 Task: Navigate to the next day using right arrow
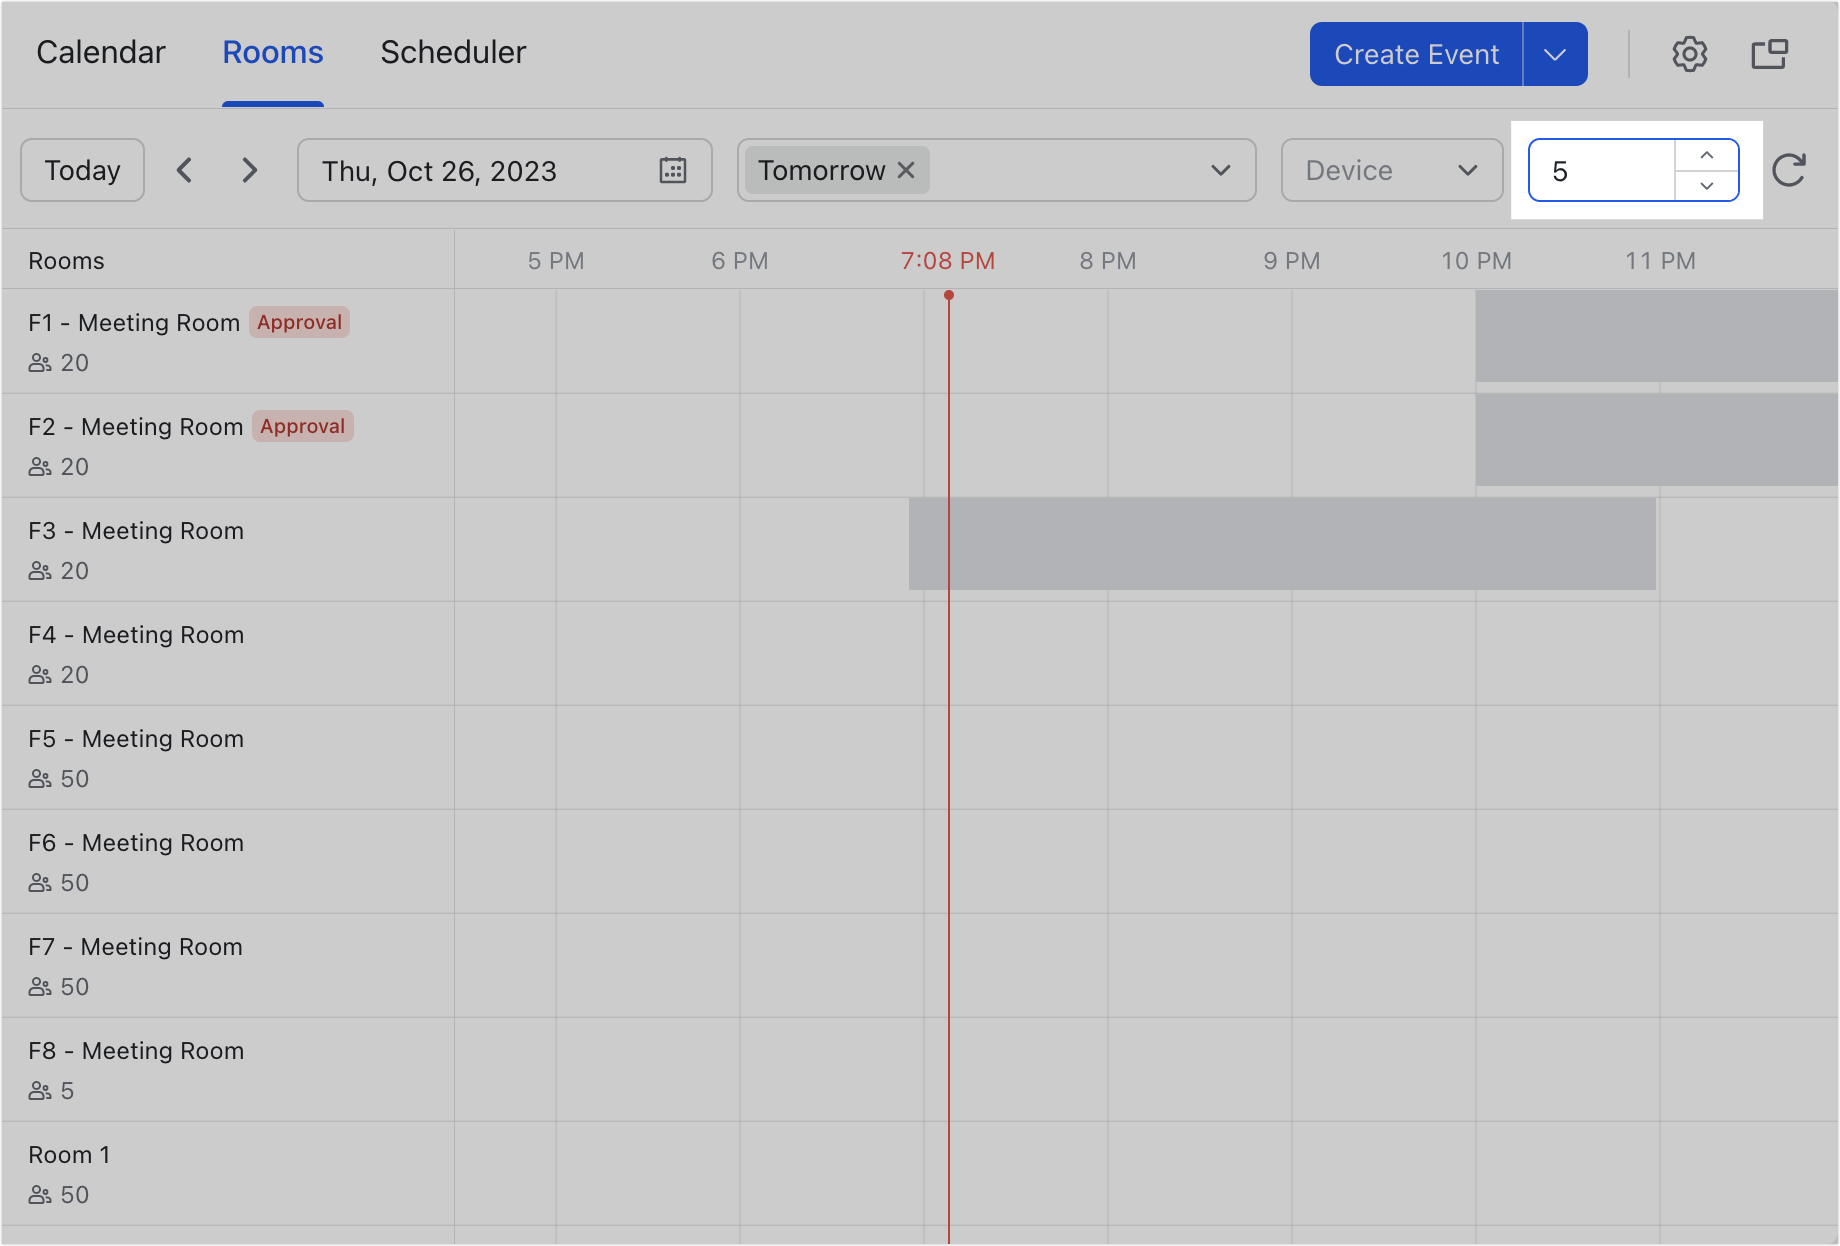[249, 170]
